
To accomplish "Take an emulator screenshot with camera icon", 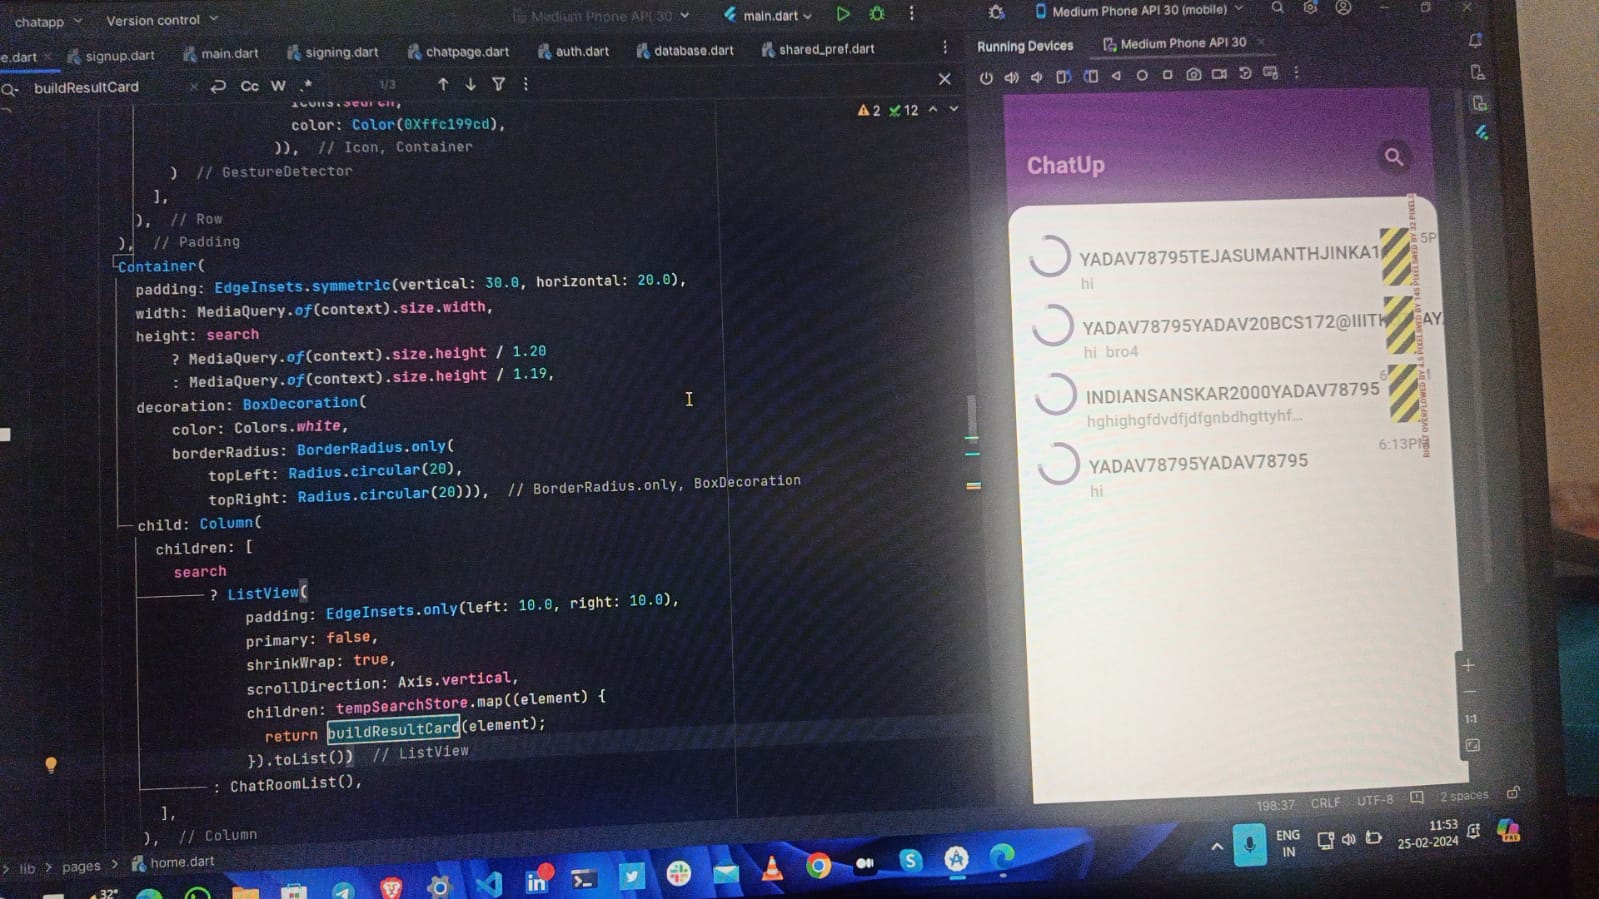I will tap(1193, 75).
